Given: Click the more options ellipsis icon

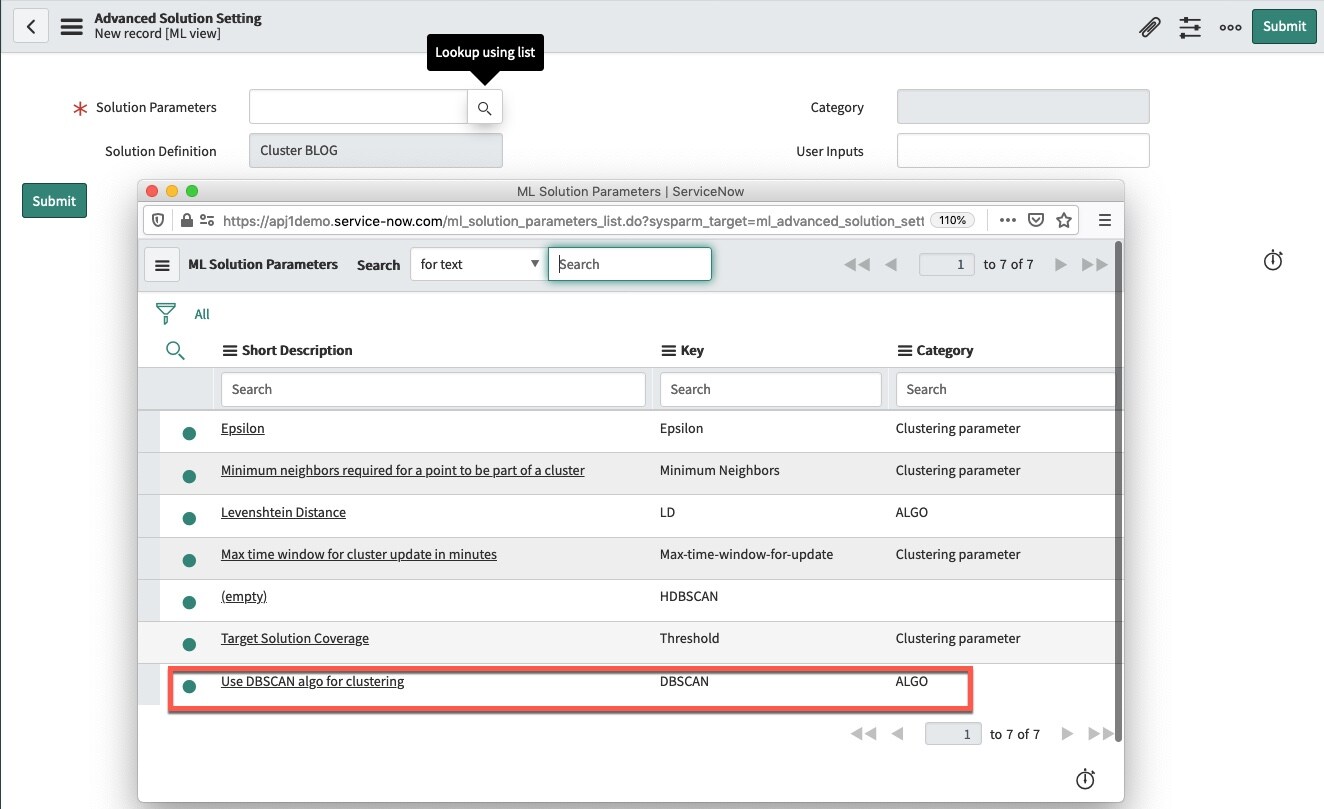Looking at the screenshot, I should [1230, 27].
